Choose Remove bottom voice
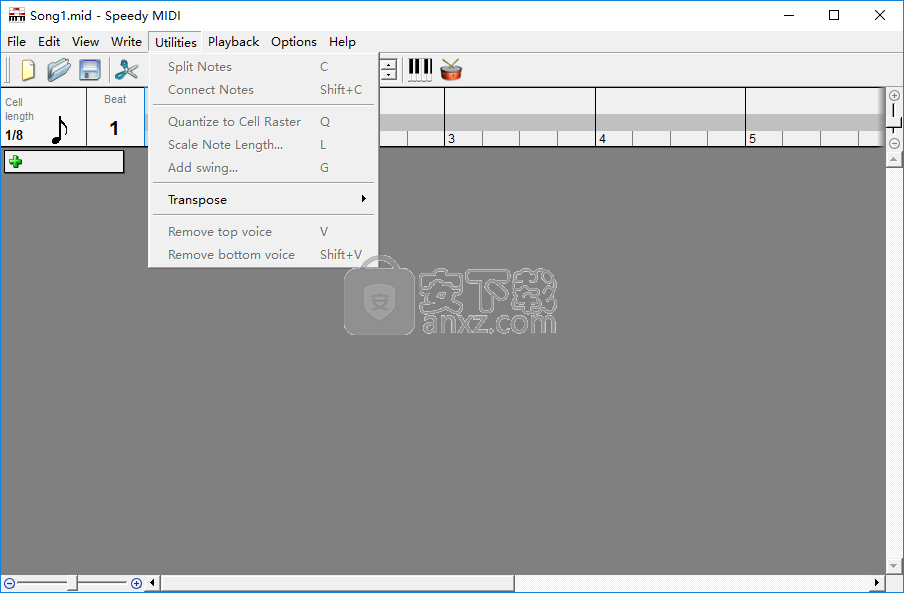904x593 pixels. (263, 255)
